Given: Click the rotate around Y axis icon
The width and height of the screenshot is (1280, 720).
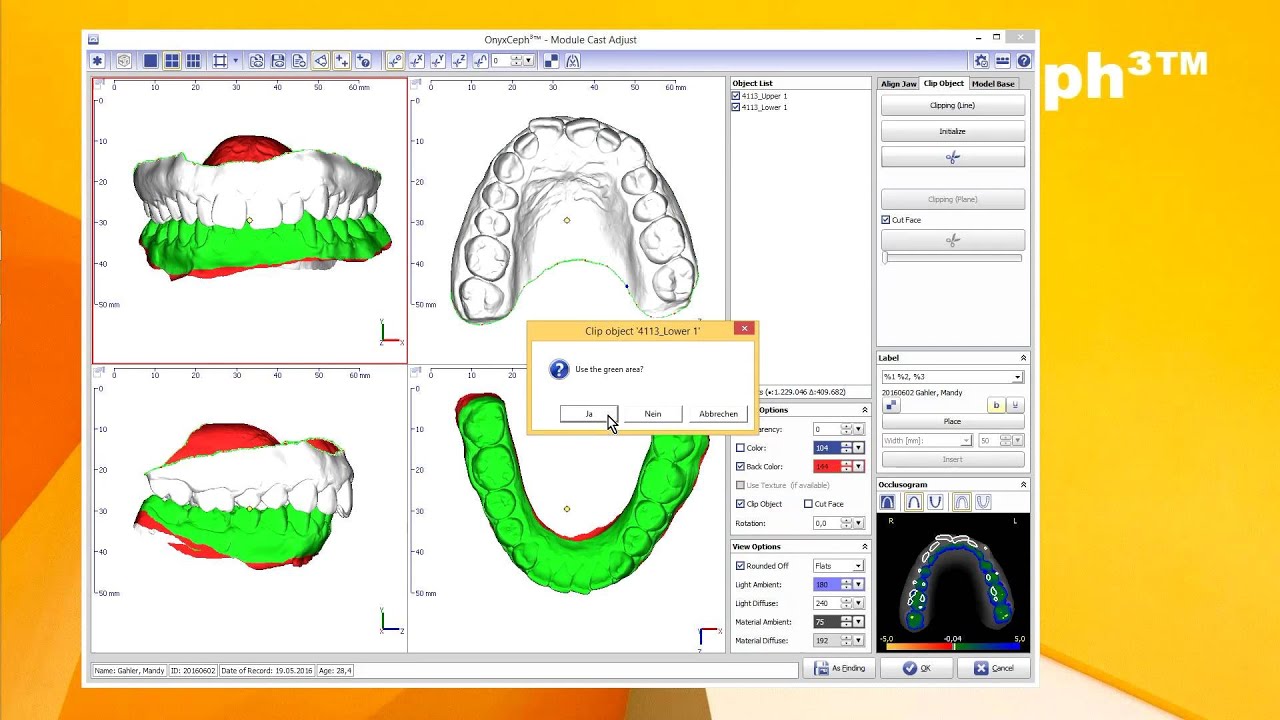Looking at the screenshot, I should 438,61.
